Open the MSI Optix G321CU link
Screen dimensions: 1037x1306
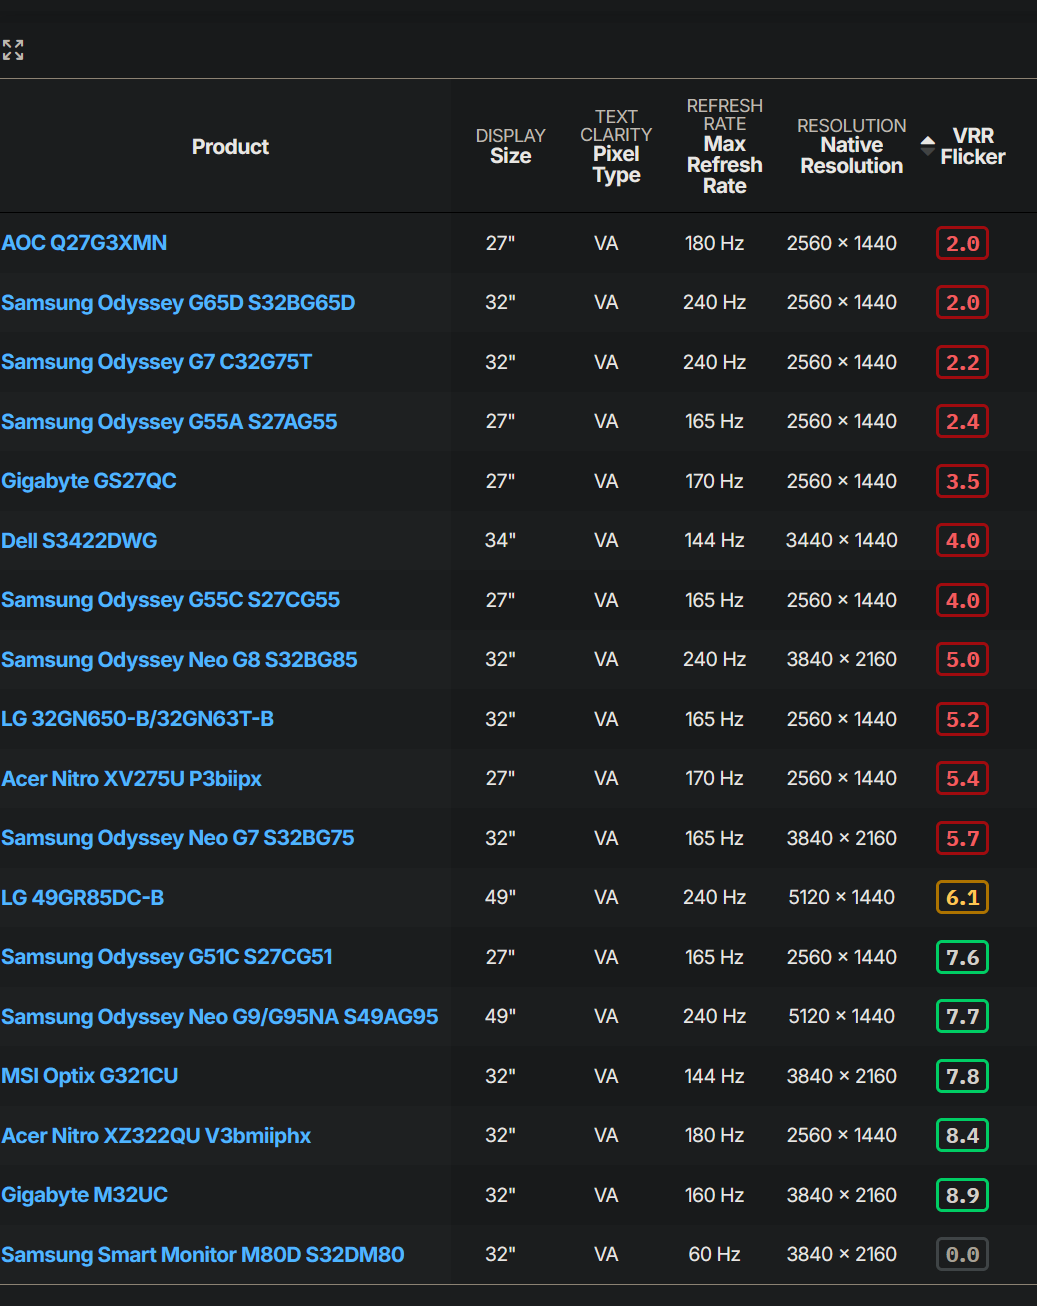[x=90, y=1076]
